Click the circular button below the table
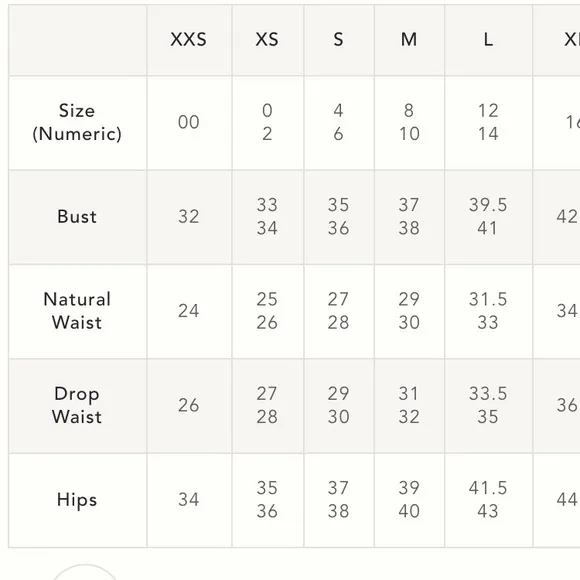The height and width of the screenshot is (580, 580). 85,572
